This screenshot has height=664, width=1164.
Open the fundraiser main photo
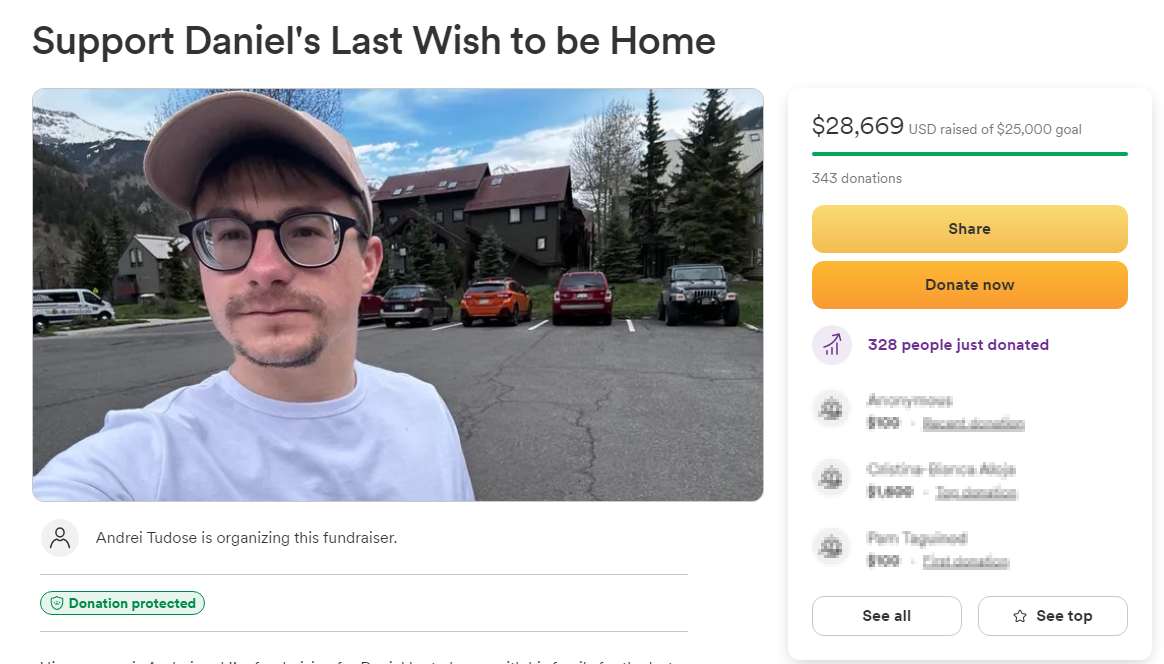tap(398, 295)
